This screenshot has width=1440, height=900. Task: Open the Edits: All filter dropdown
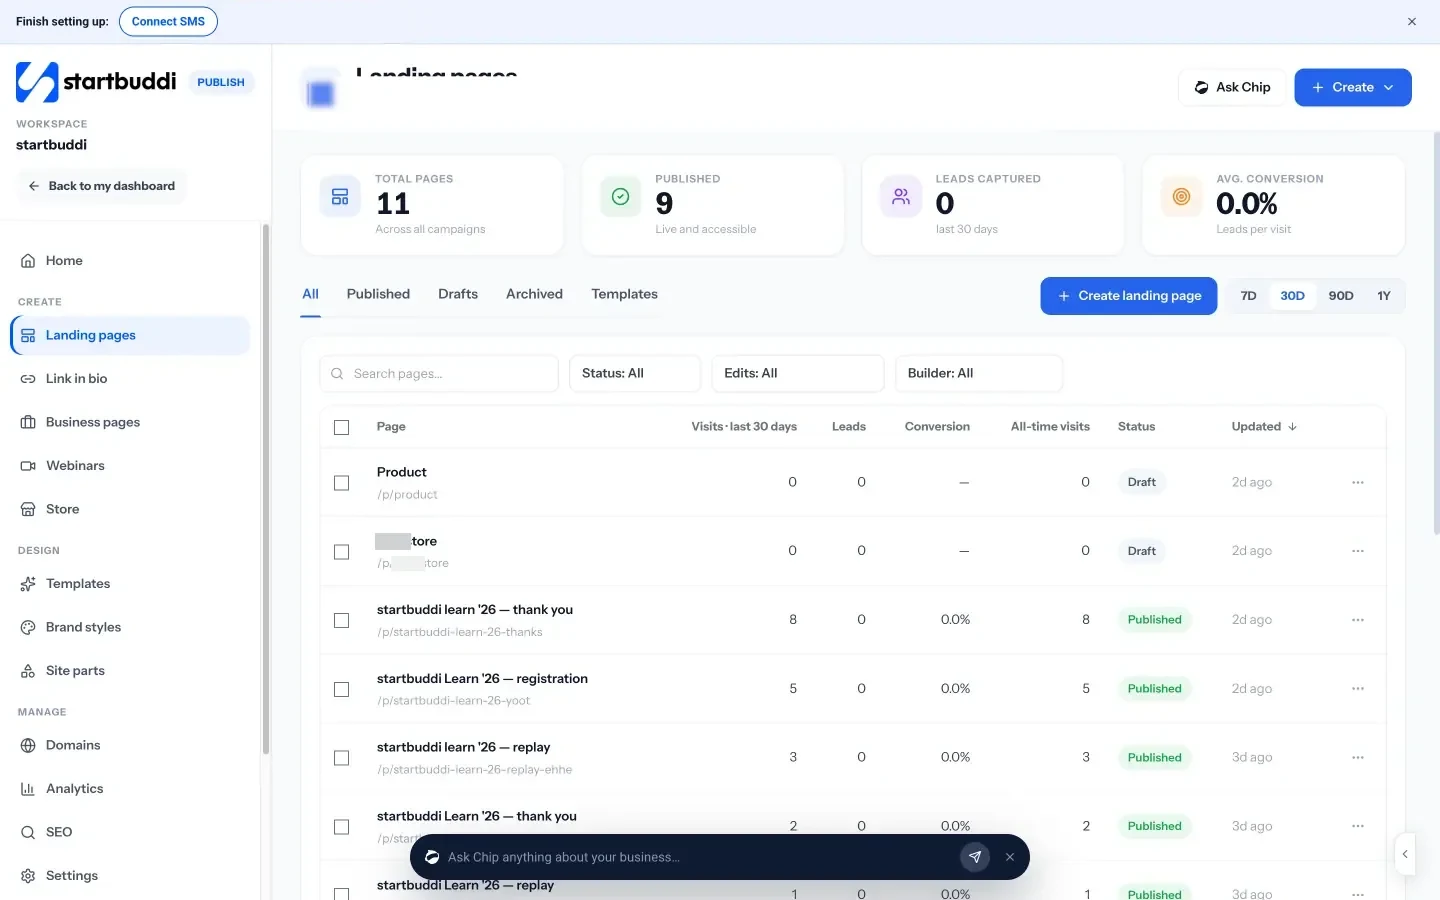[798, 373]
